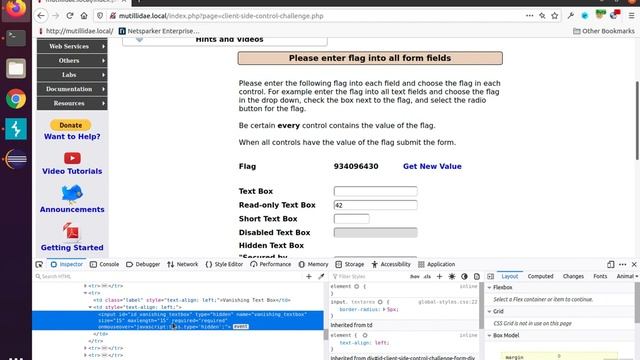The image size is (640, 360).
Task: Toggle the three-pane inspector layout
Action: (x=491, y=276)
